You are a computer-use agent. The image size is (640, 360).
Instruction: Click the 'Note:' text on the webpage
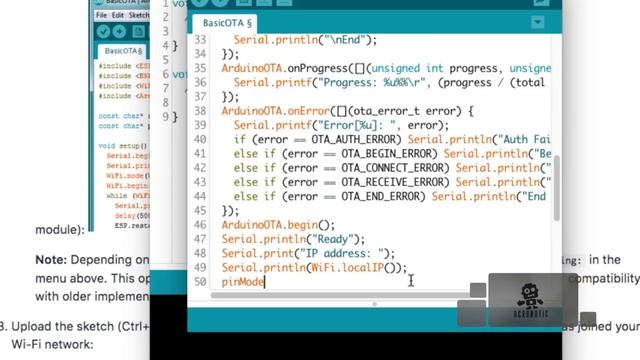(51, 260)
